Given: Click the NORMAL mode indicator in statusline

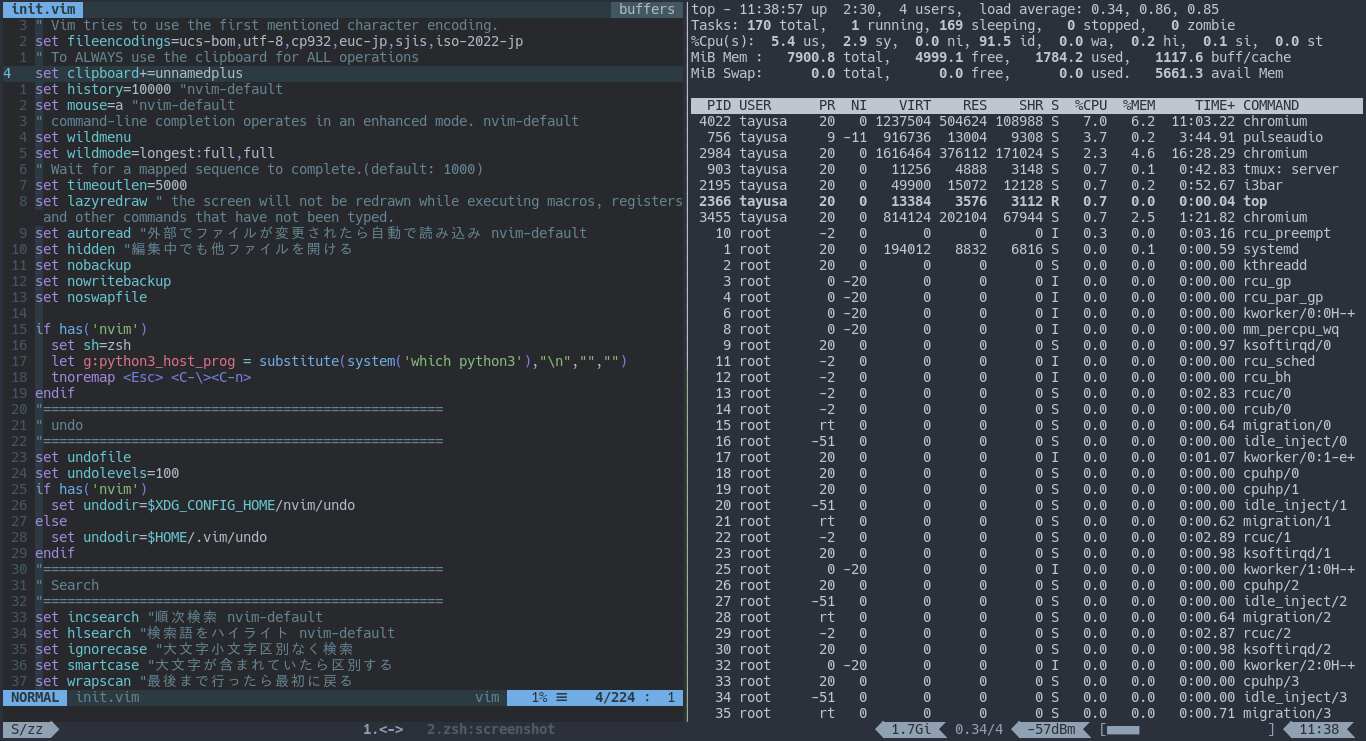Looking at the screenshot, I should pos(36,697).
